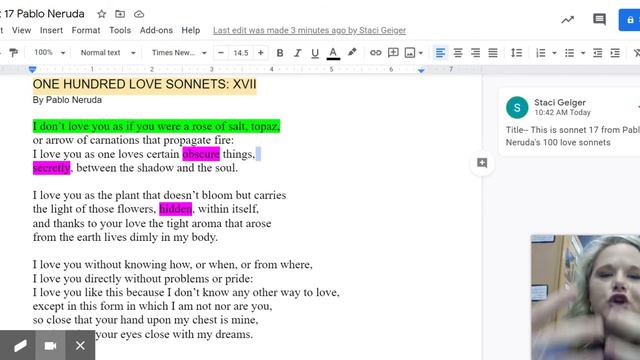The height and width of the screenshot is (360, 640).
Task: Toggle underline formatting
Action: (x=315, y=53)
